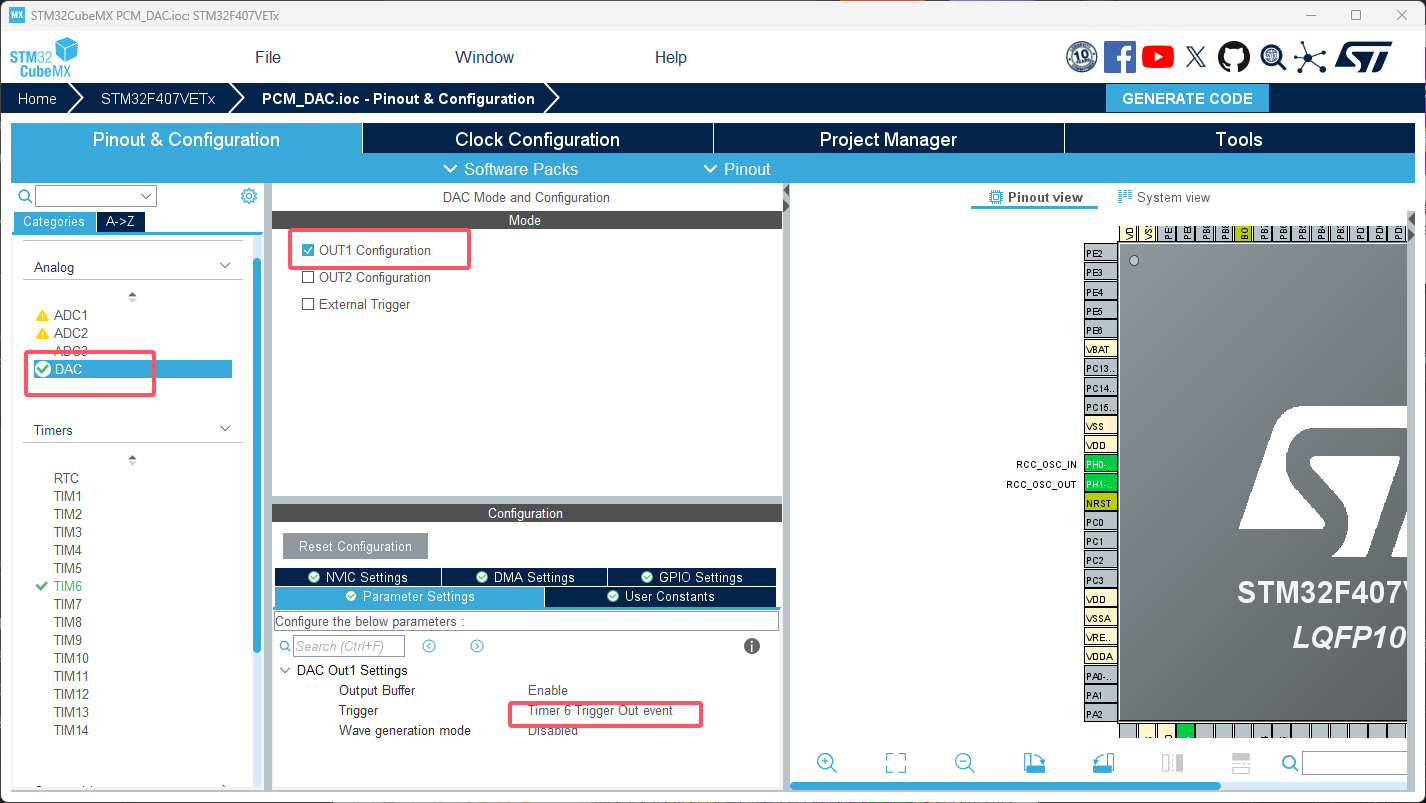Viewport: 1426px width, 803px height.
Task: Go to the Home breadcrumb
Action: pos(37,99)
